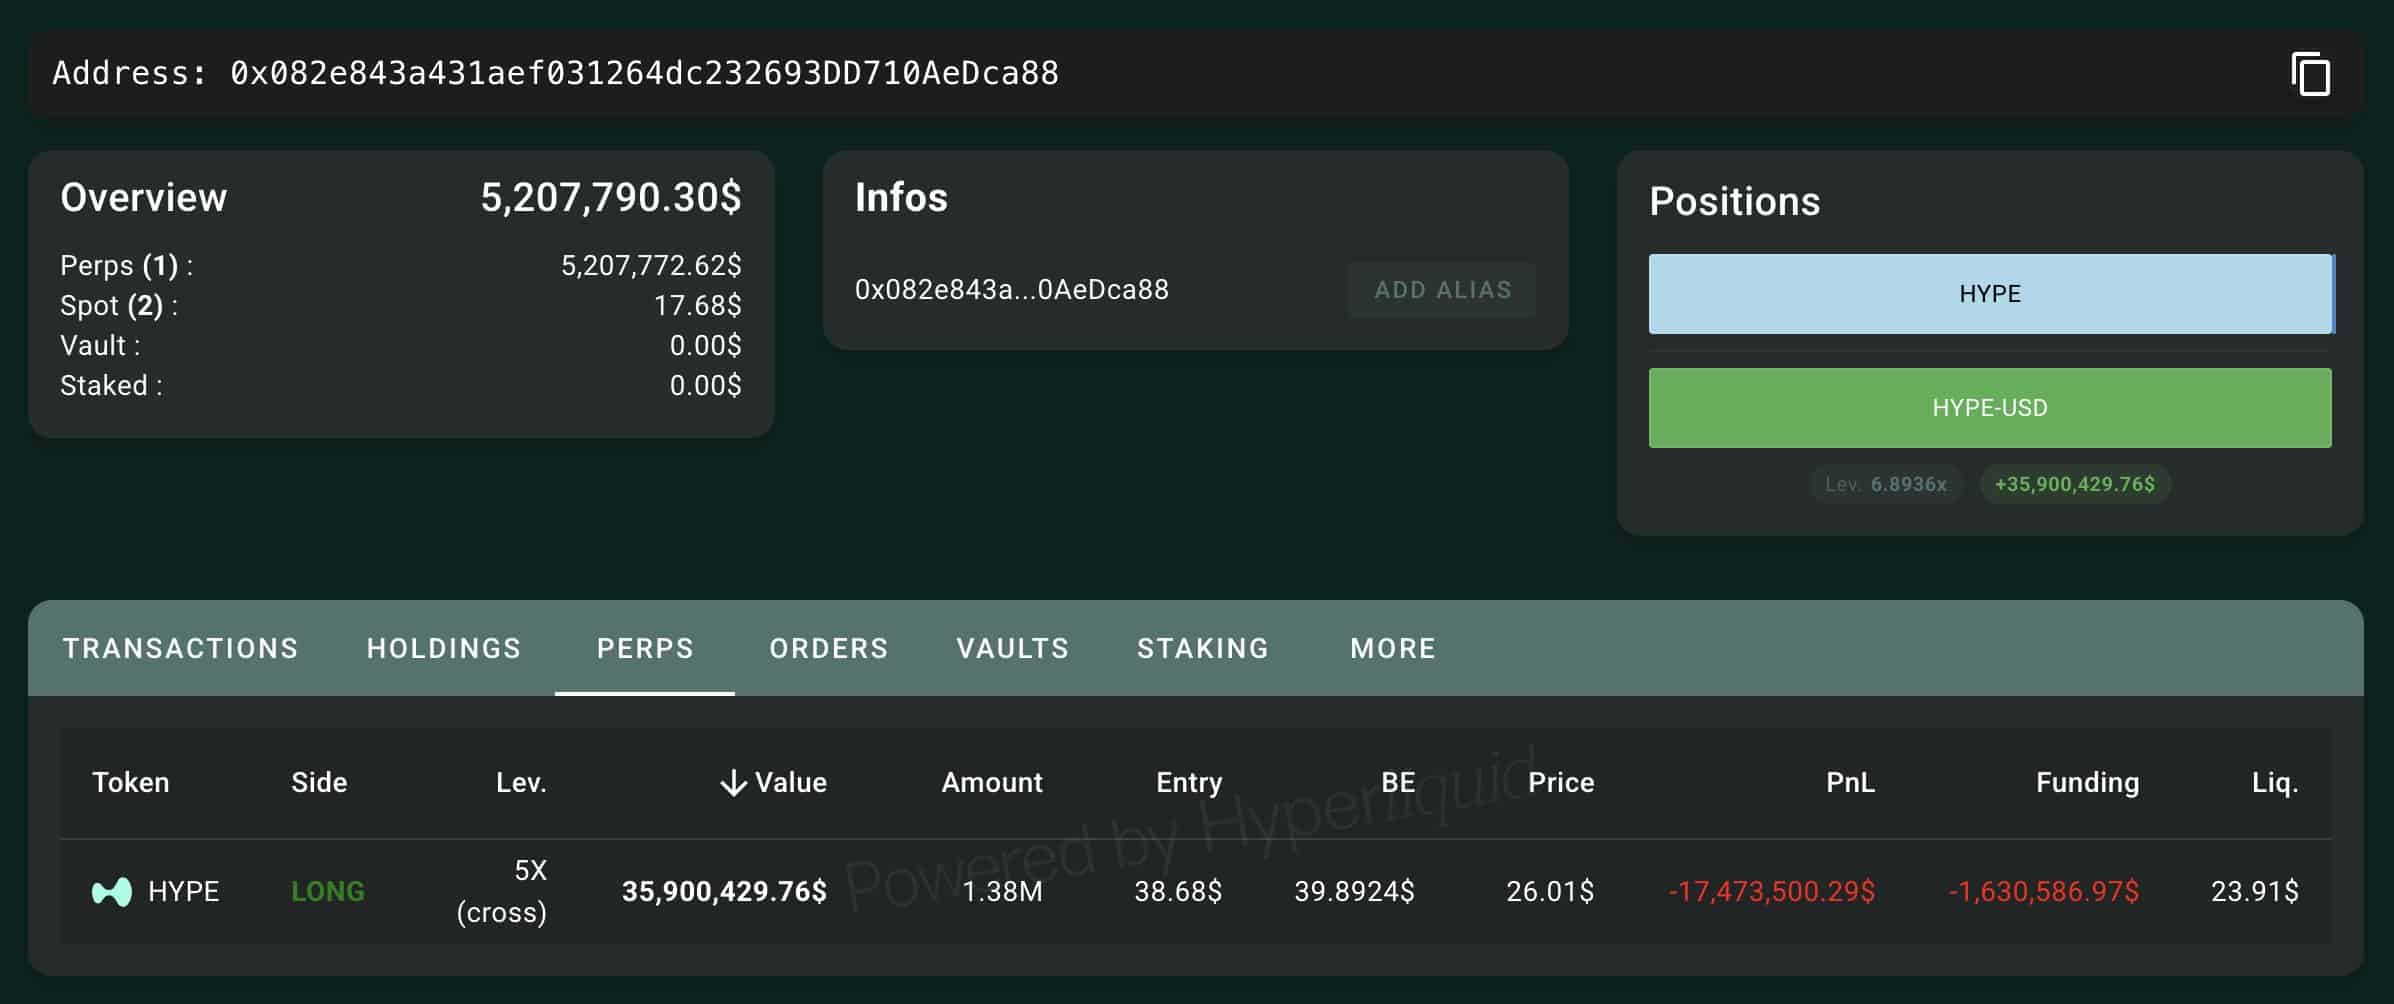The width and height of the screenshot is (2394, 1004).
Task: Click the +35,900,429.76$ position badge
Action: pyautogui.click(x=2075, y=484)
